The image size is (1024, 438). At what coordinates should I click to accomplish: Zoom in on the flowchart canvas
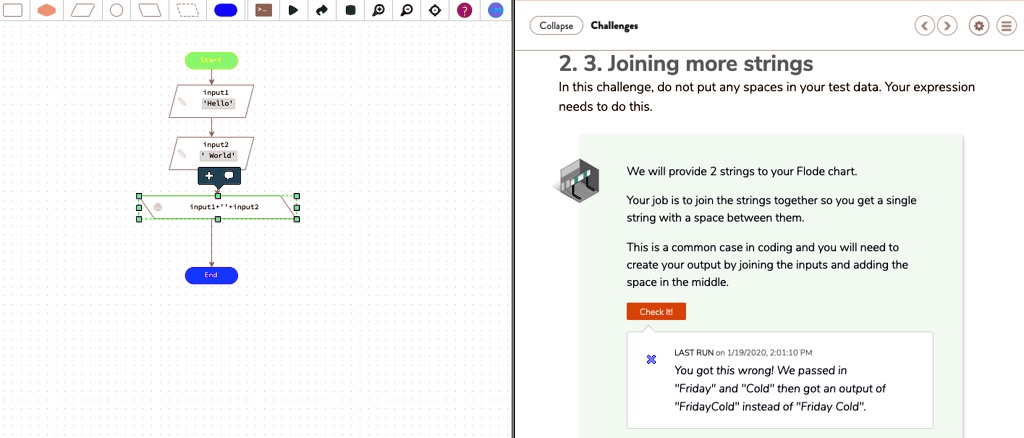tap(378, 10)
